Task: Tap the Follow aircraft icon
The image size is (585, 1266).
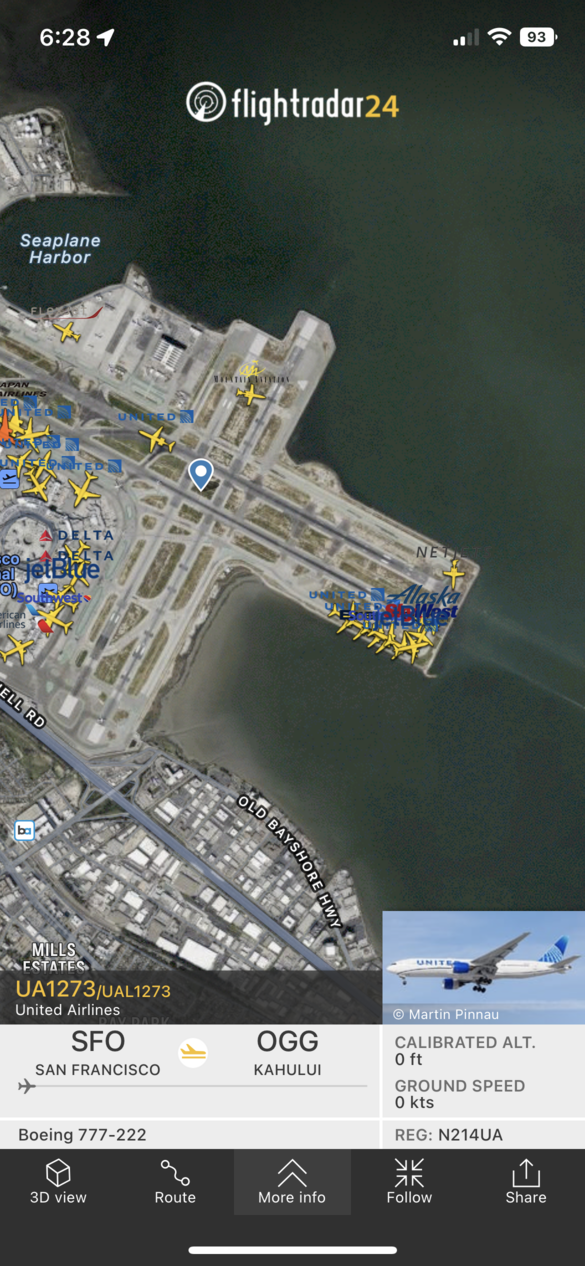Action: [409, 1172]
